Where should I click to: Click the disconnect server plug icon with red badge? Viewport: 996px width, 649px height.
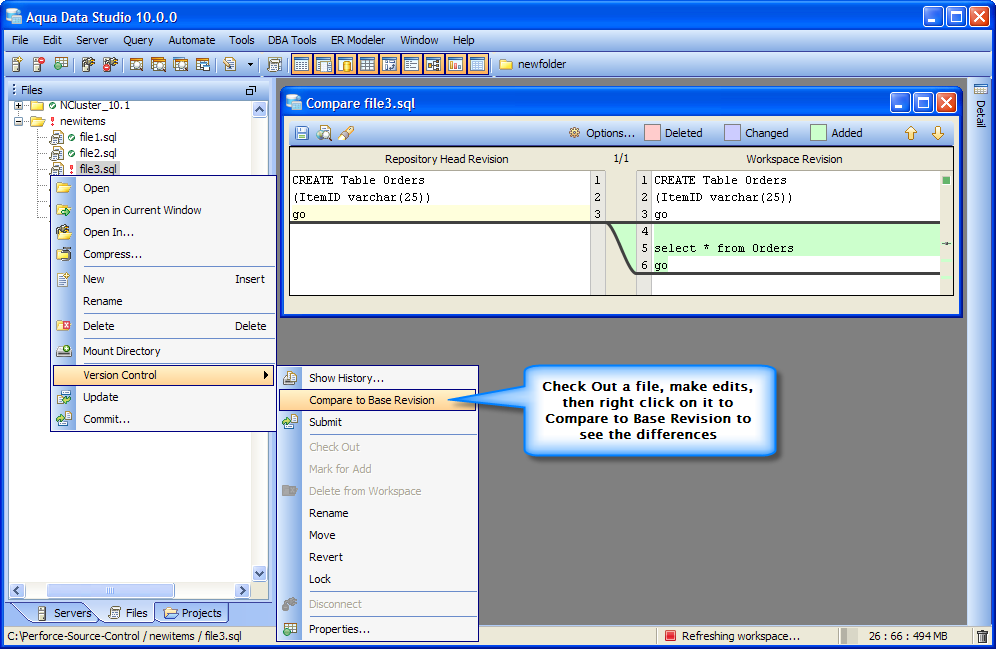tap(111, 64)
